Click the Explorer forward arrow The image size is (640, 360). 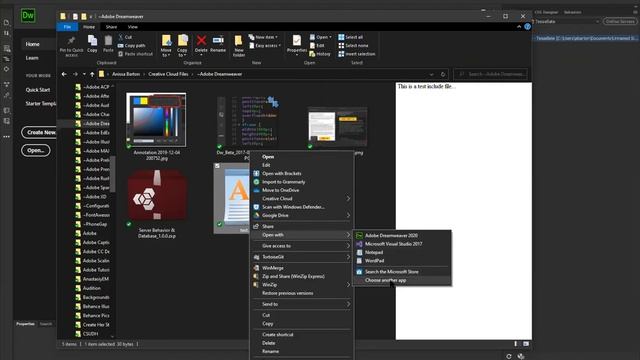point(75,74)
